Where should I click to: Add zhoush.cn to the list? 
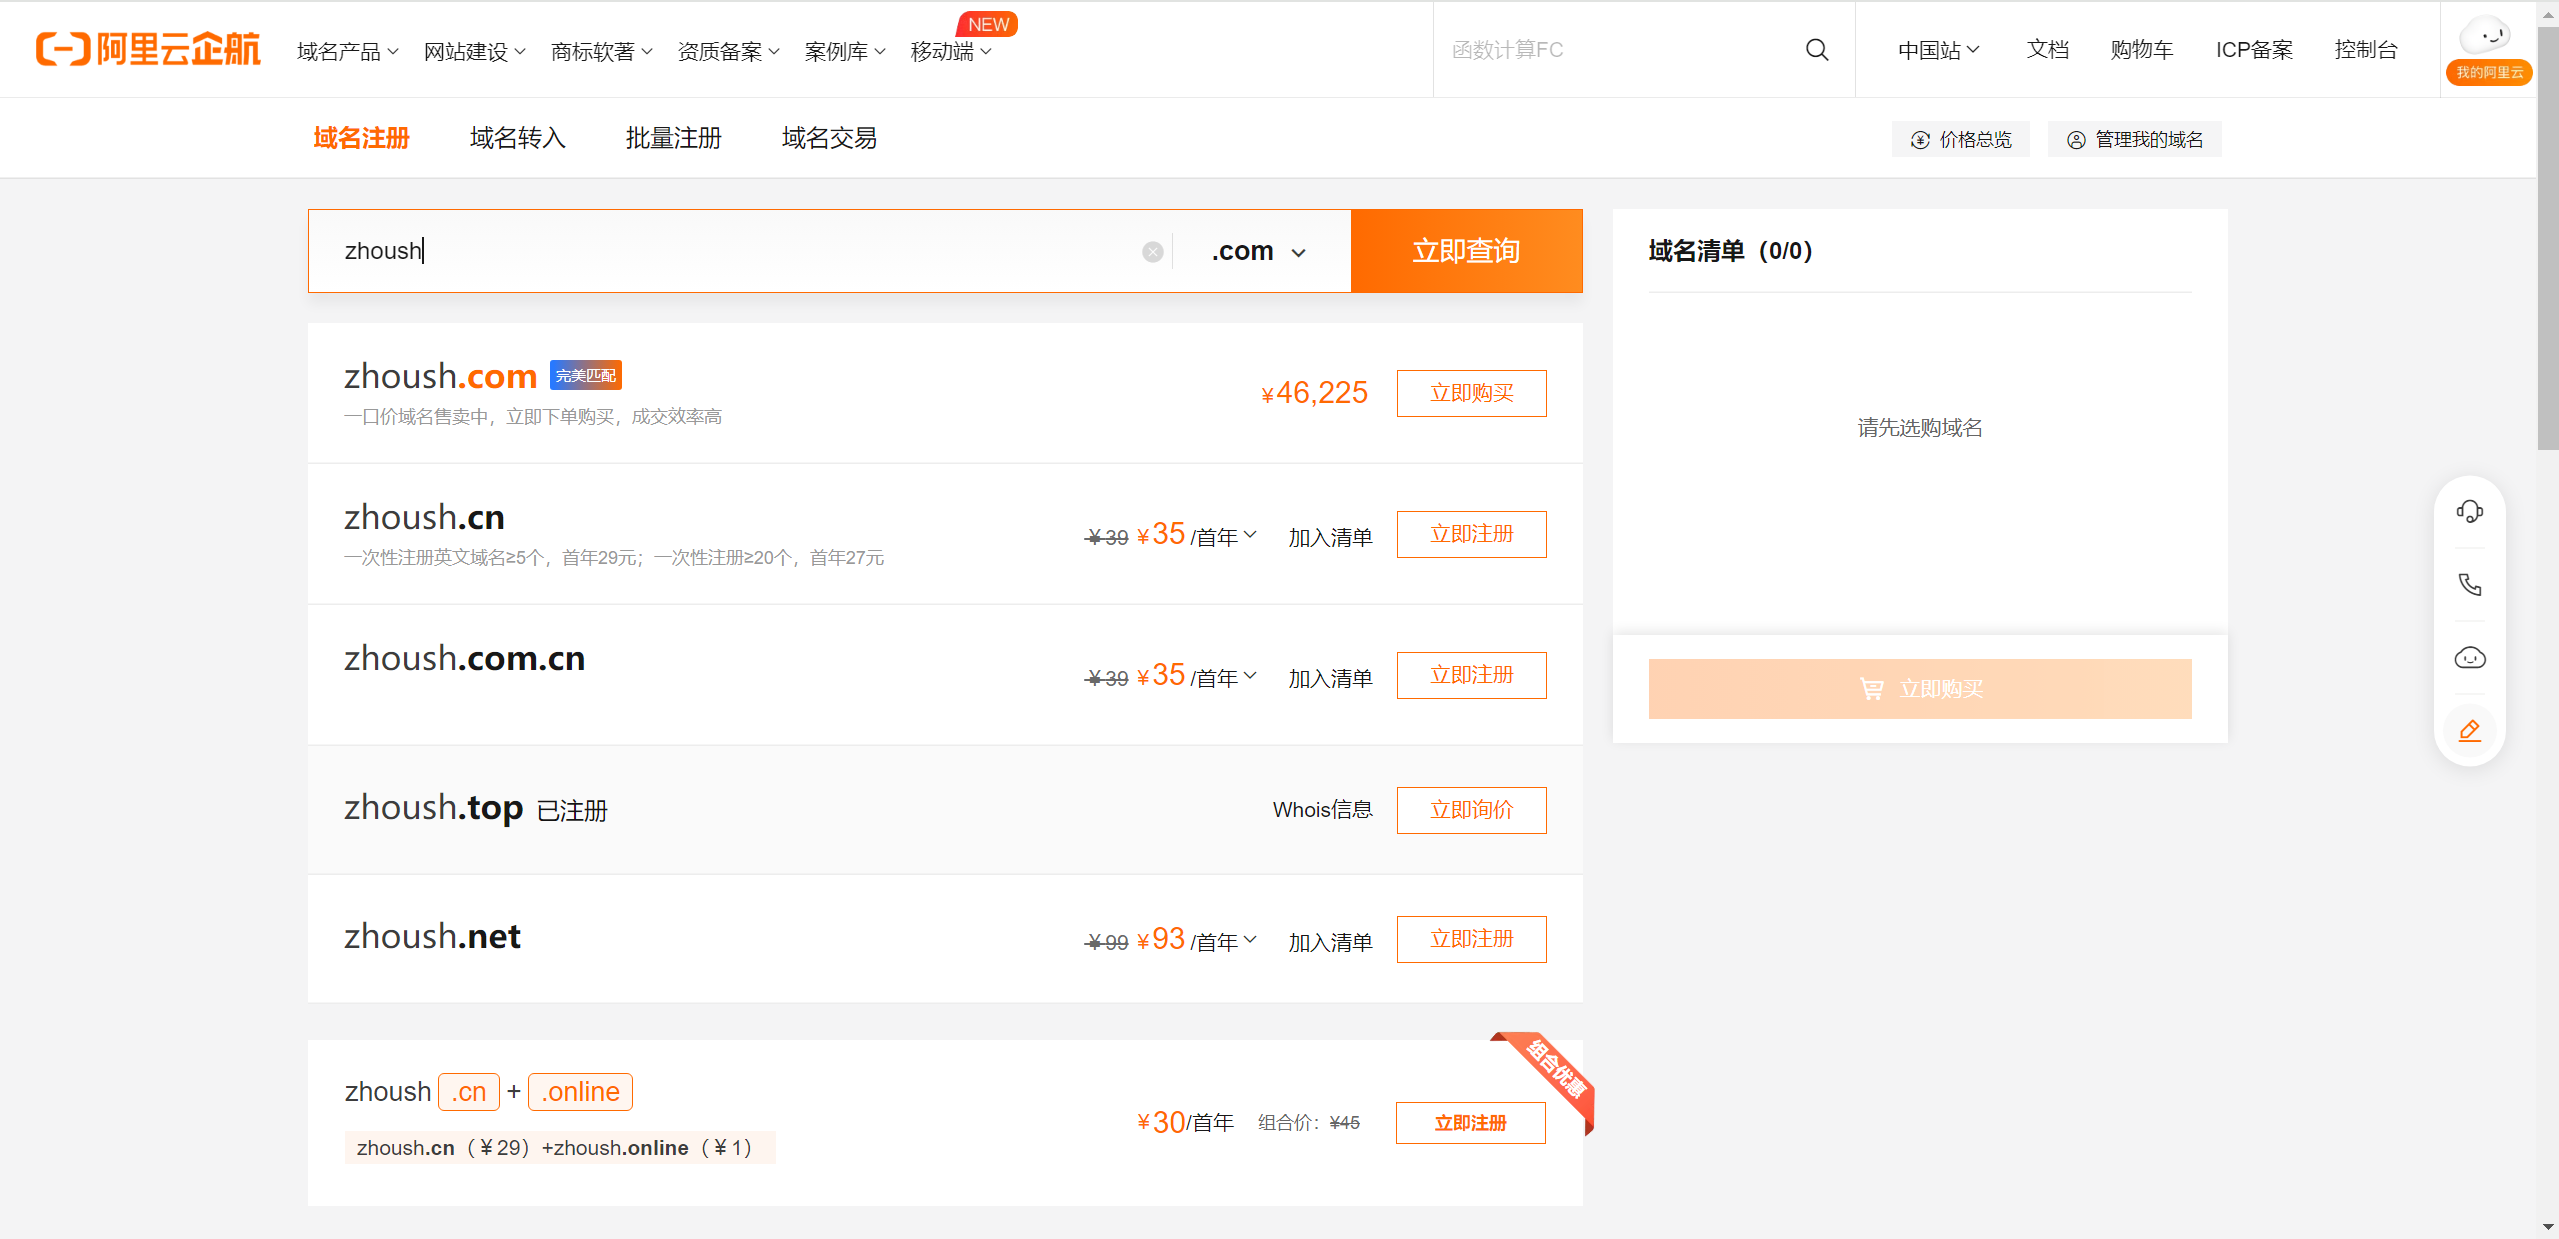click(1330, 537)
